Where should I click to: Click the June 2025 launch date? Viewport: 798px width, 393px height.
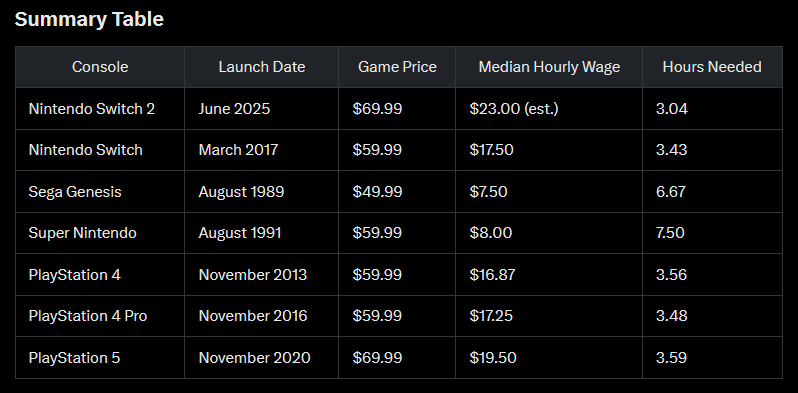(x=234, y=109)
